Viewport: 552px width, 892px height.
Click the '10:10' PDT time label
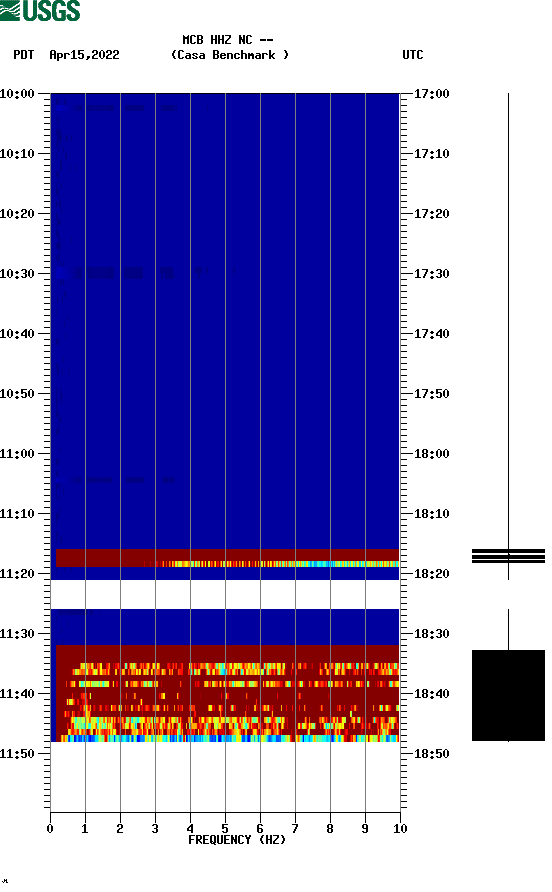(x=18, y=154)
